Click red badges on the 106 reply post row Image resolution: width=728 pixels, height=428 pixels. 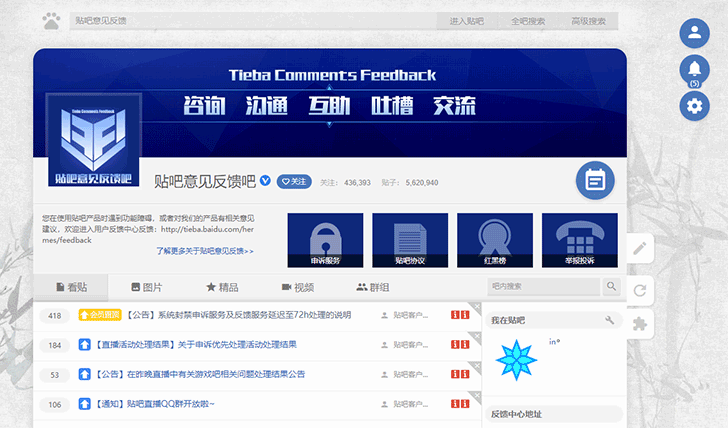[460, 404]
